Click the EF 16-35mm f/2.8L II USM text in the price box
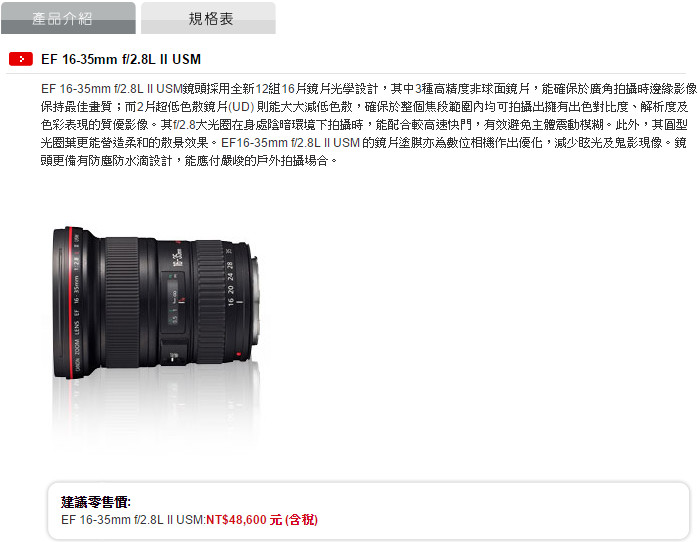Viewport: 698px width, 542px height. point(133,519)
